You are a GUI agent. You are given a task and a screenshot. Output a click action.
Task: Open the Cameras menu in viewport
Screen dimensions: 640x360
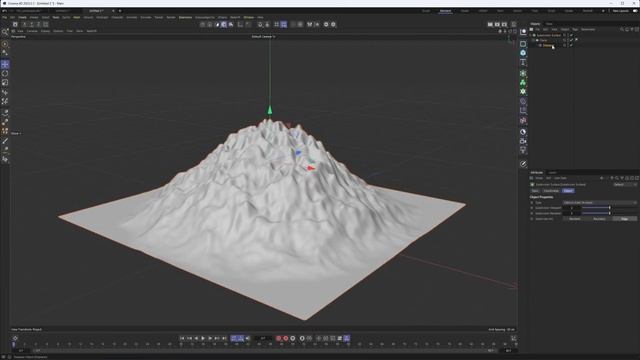[32, 31]
